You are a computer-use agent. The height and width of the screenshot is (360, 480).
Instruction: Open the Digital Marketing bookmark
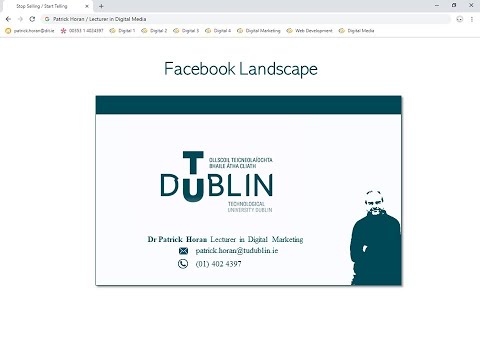point(259,31)
